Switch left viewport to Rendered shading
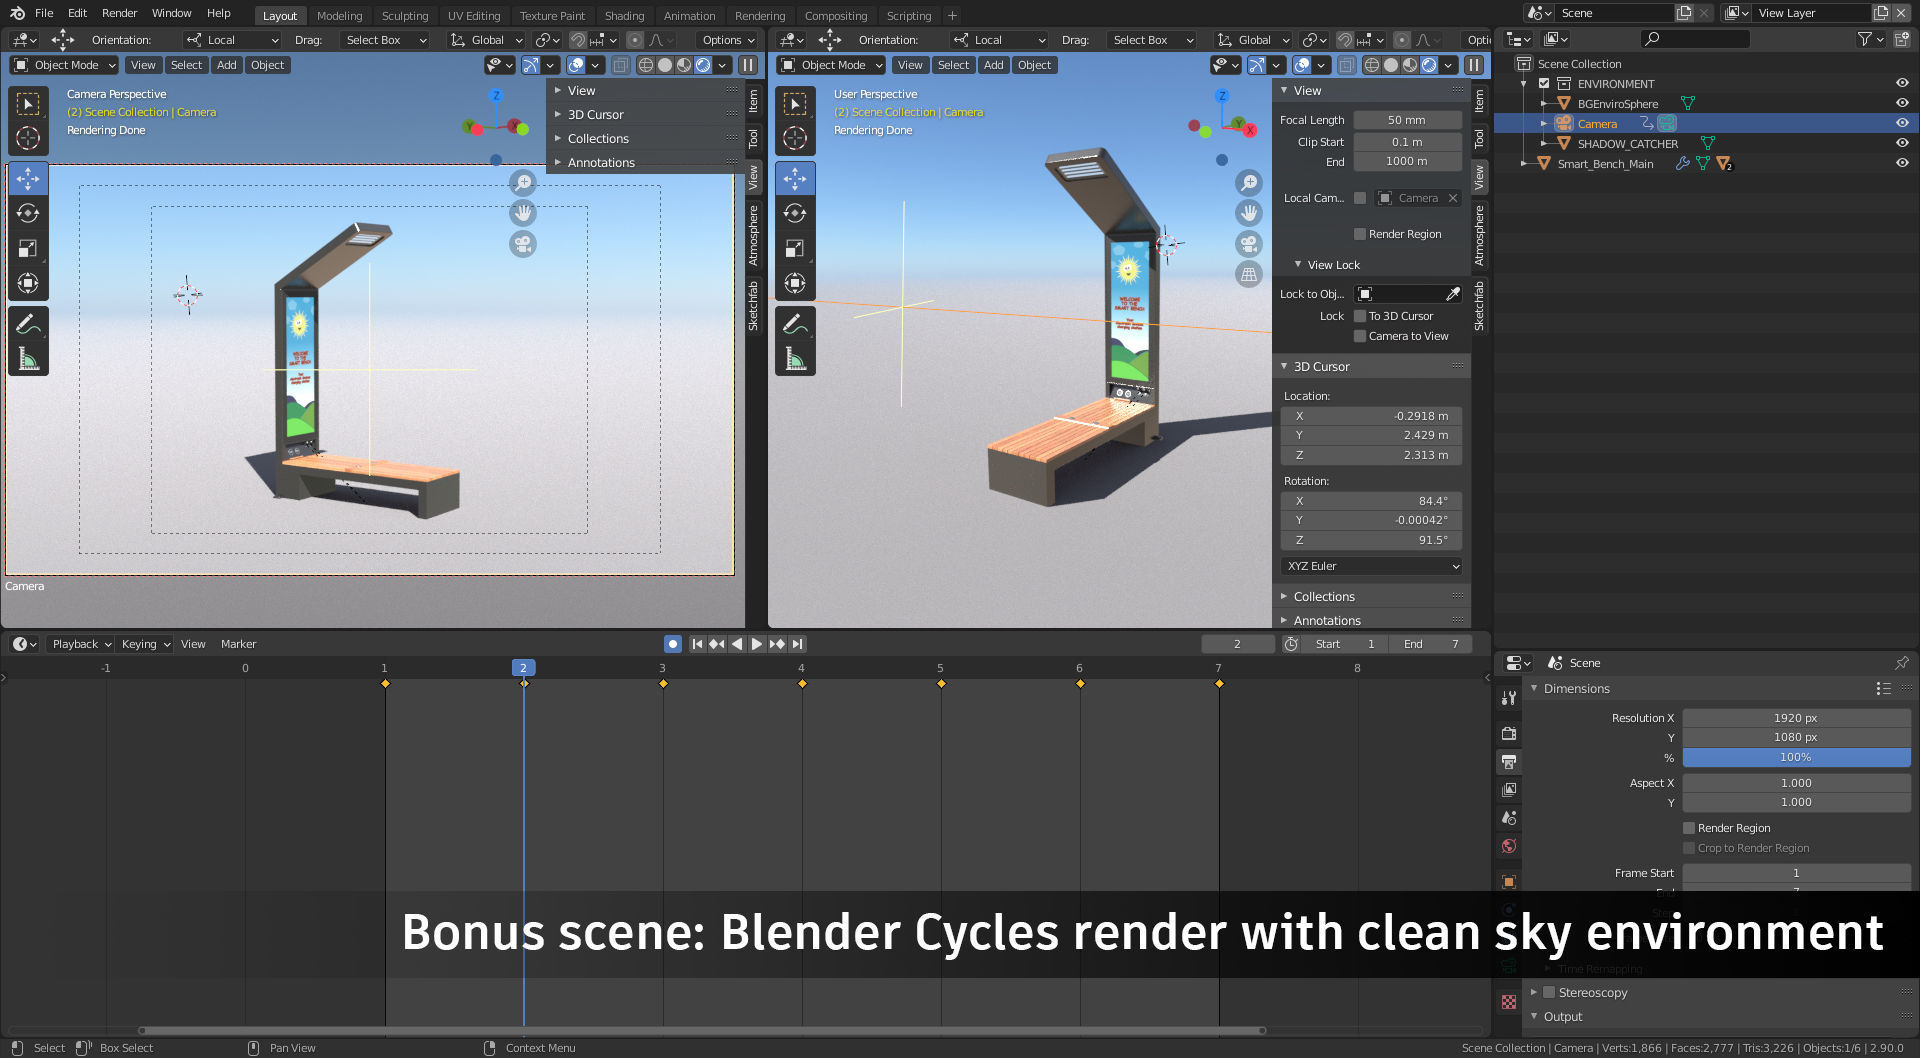 pos(703,65)
